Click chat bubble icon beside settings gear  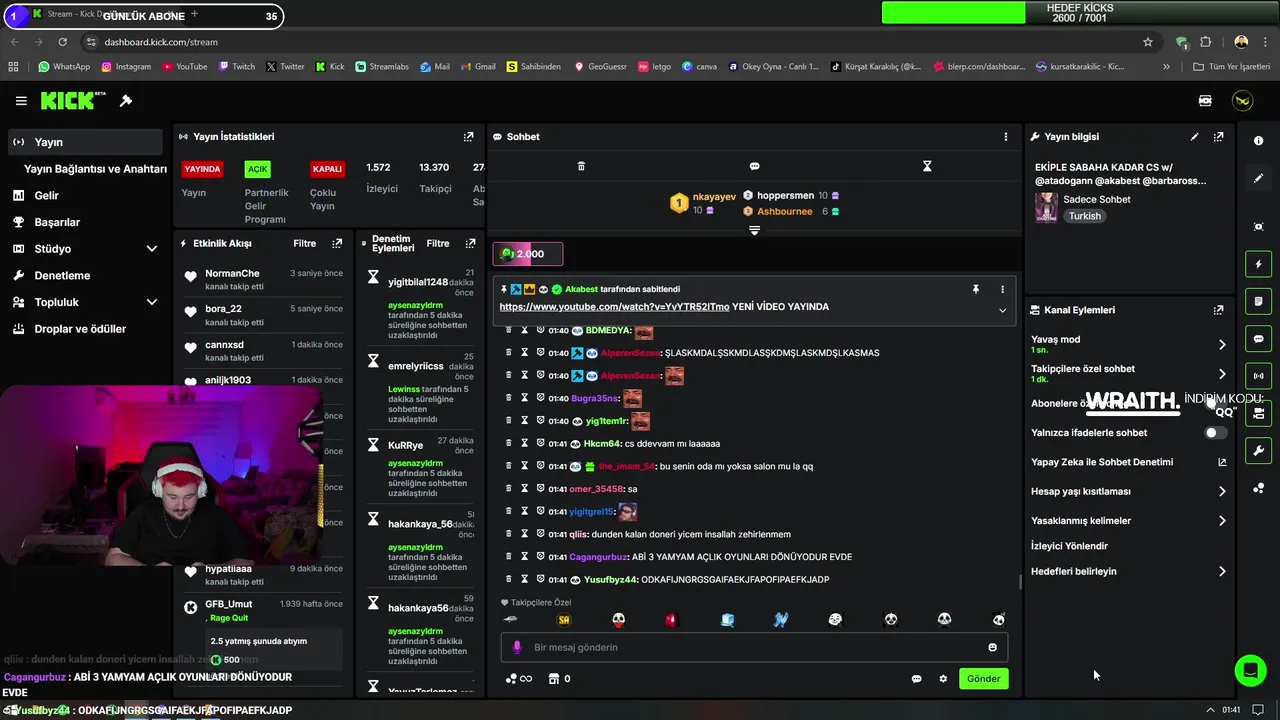click(916, 679)
